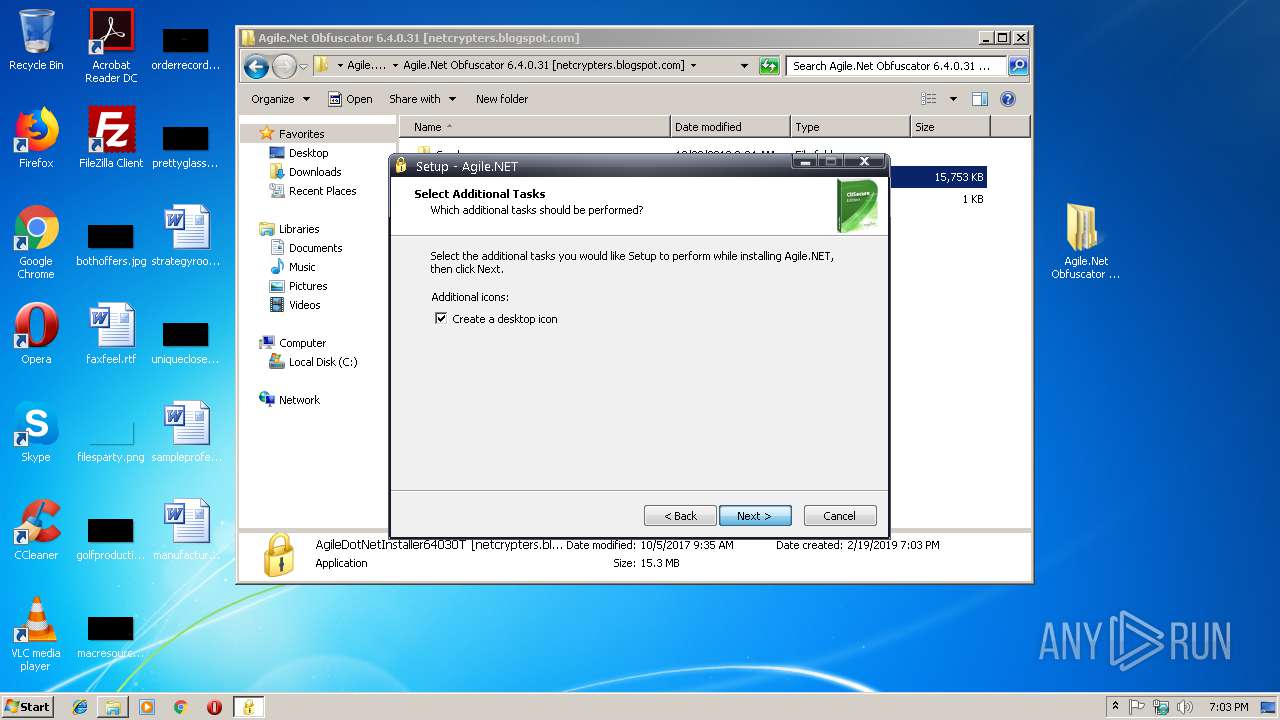
Task: Open Videos library
Action: pos(304,305)
